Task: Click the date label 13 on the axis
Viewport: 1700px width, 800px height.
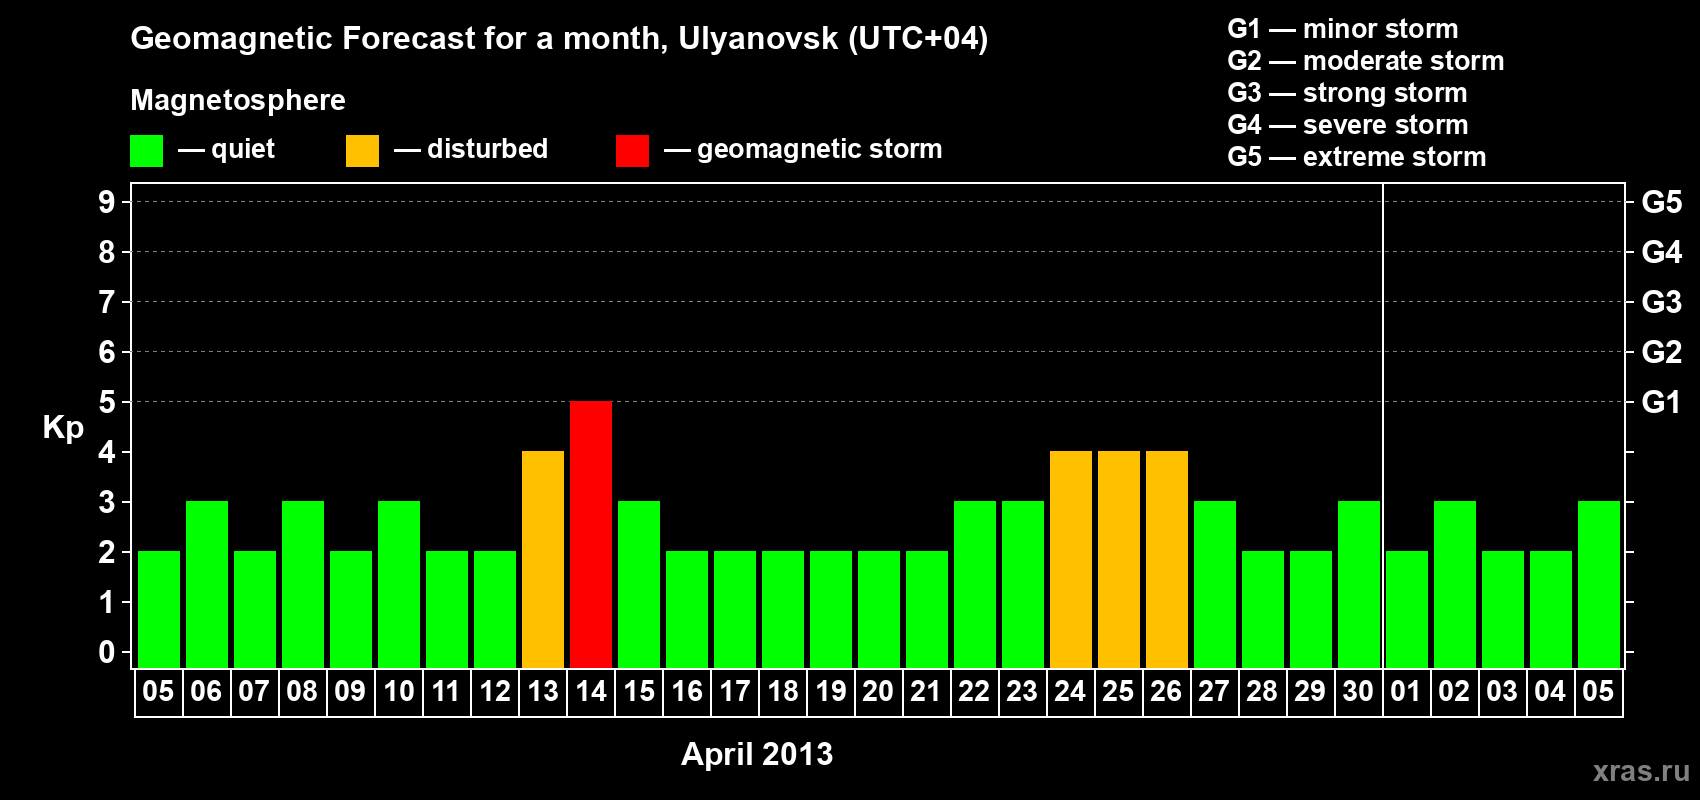Action: pyautogui.click(x=543, y=691)
